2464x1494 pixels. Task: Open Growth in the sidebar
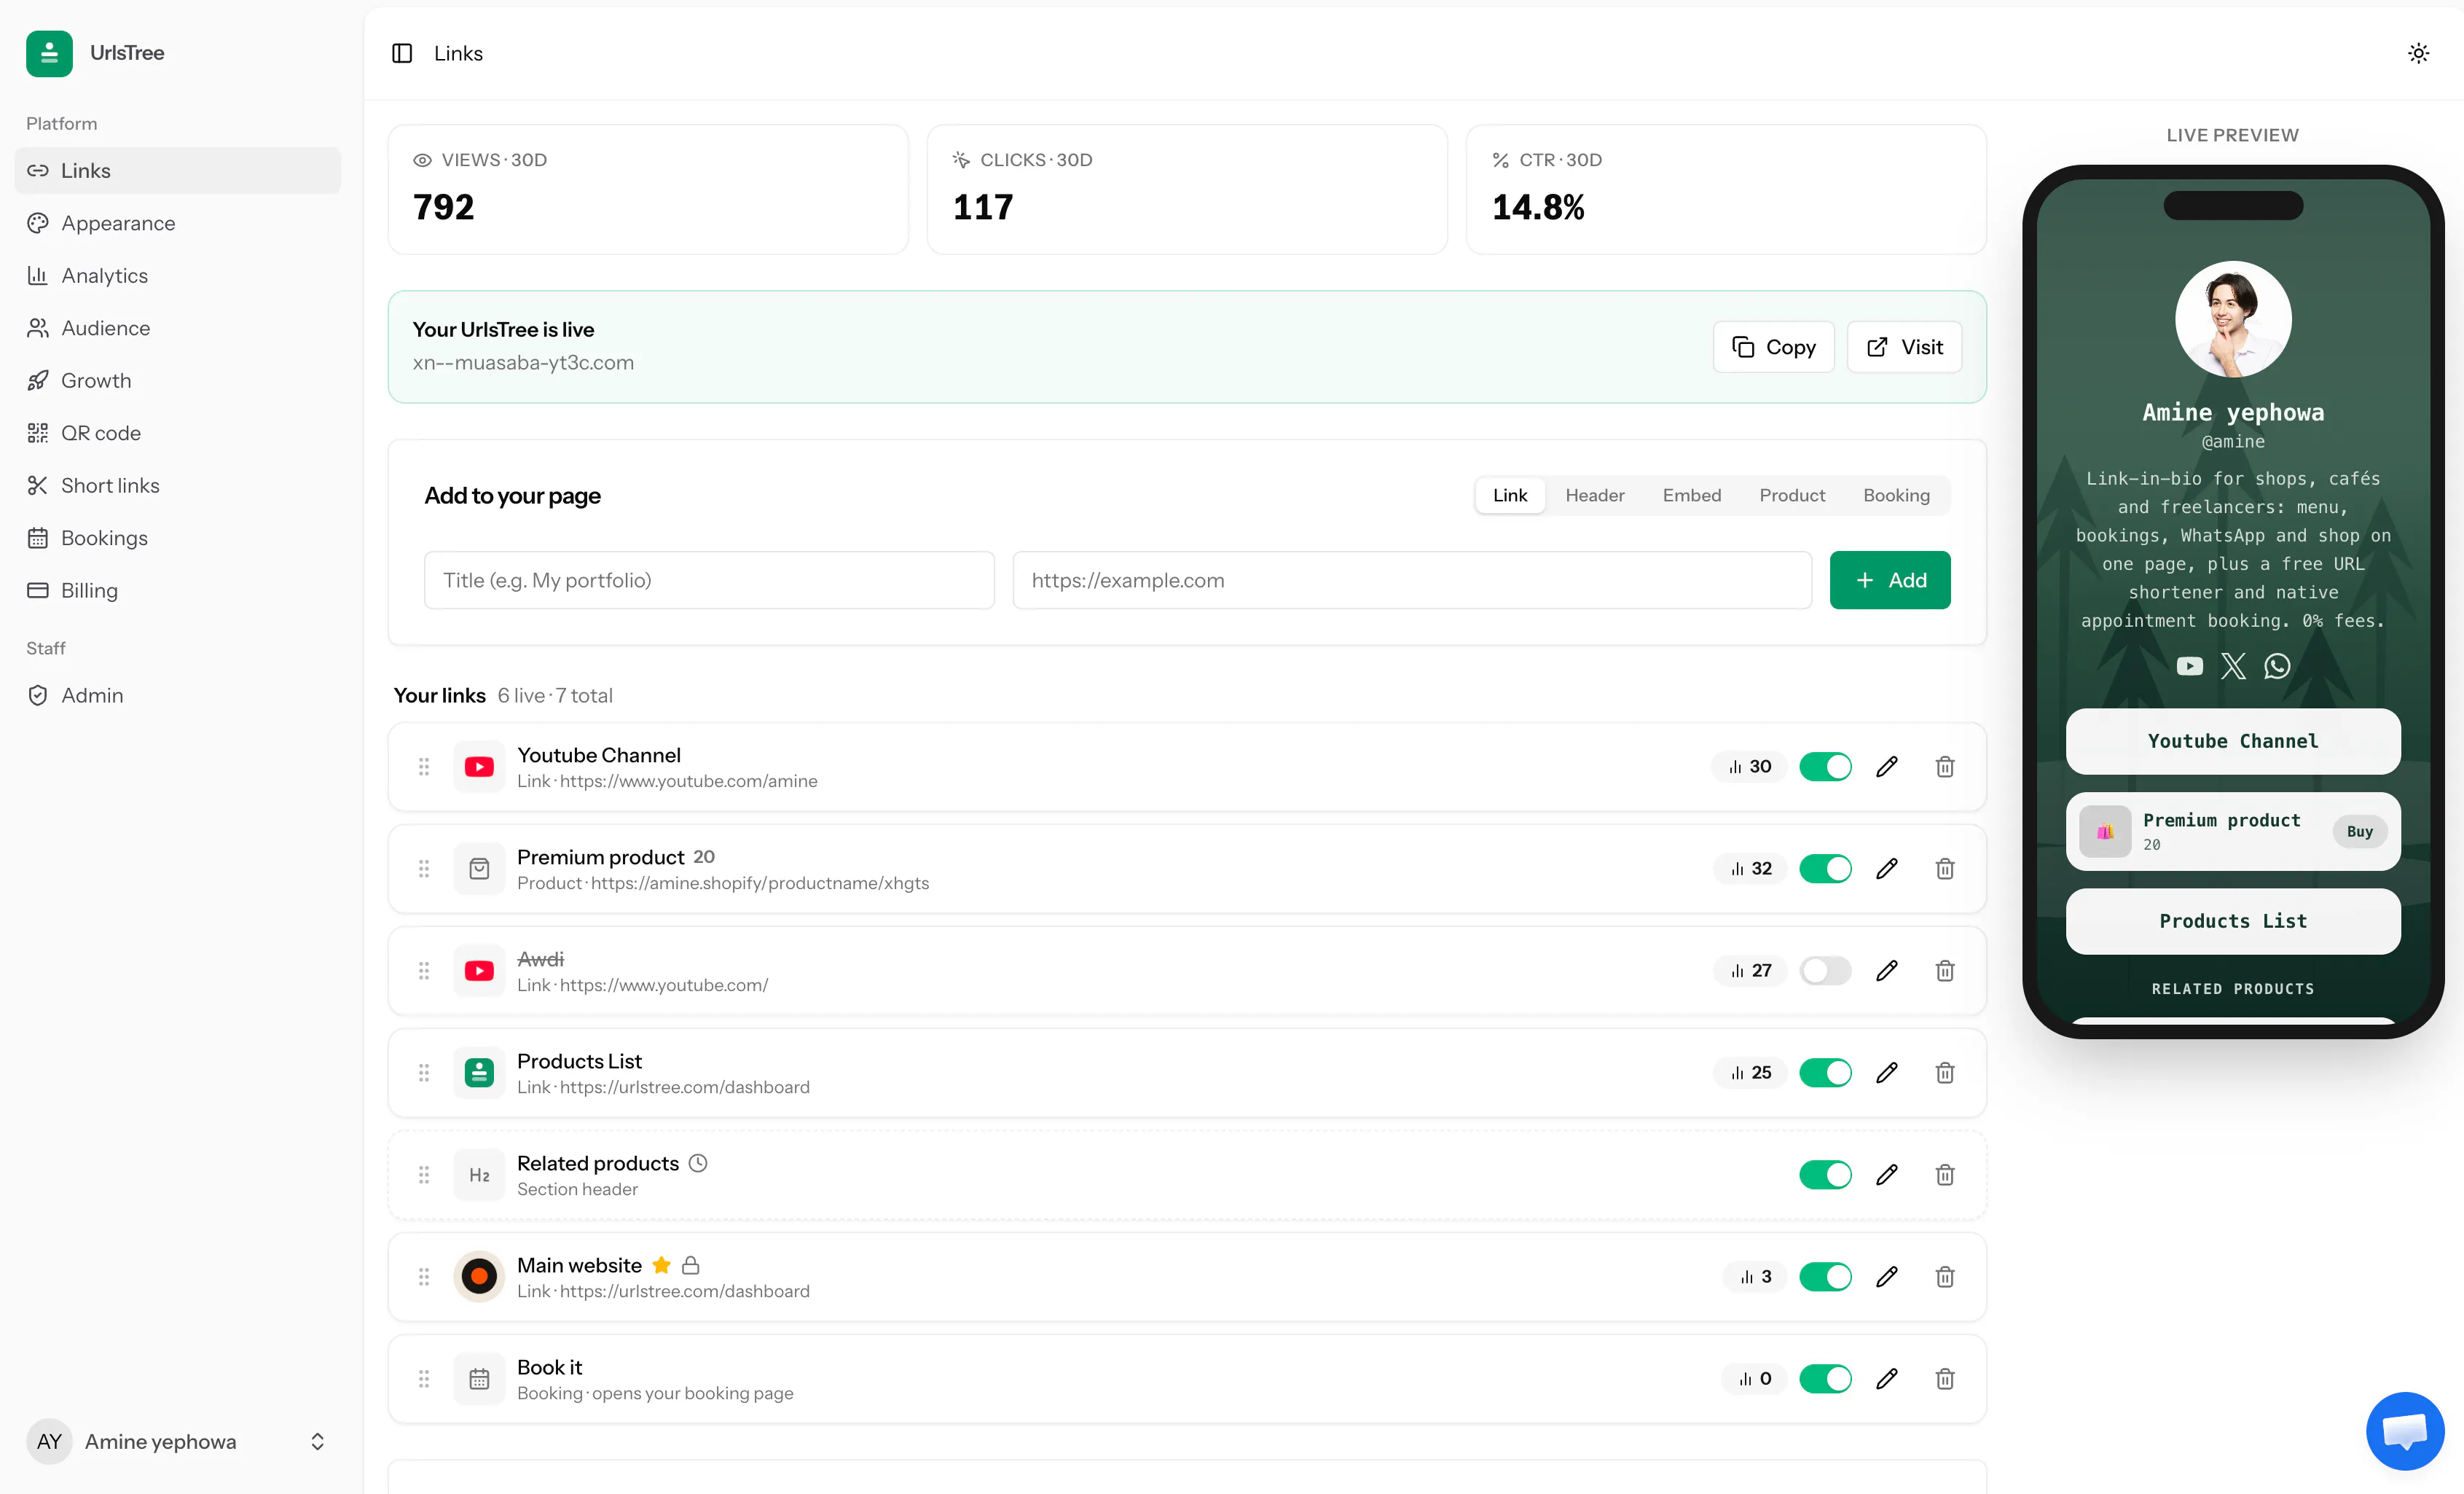(178, 381)
